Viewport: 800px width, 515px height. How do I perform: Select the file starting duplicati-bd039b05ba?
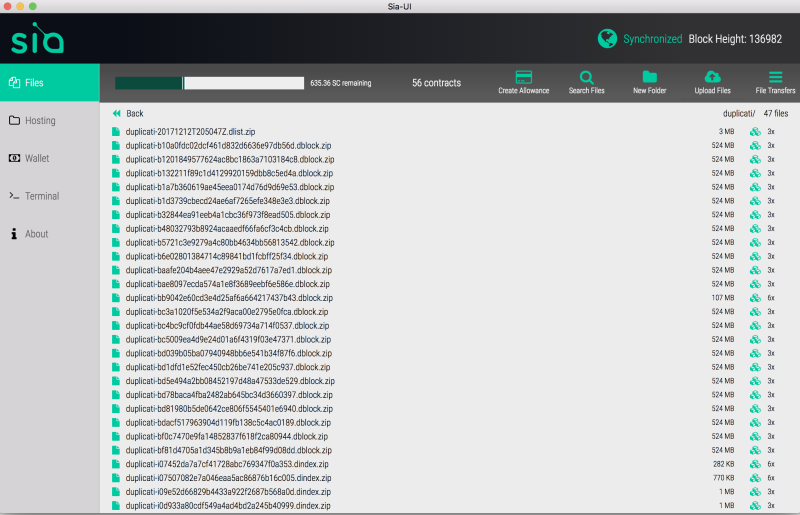pos(229,353)
